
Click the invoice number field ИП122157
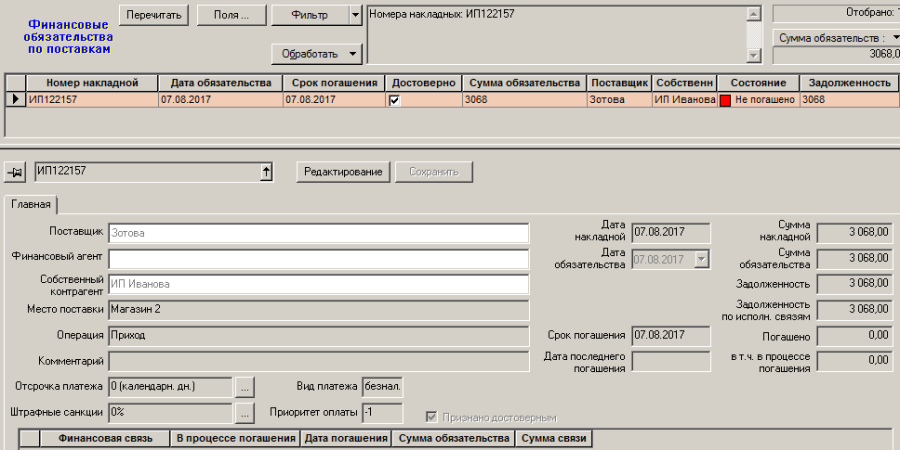[x=148, y=172]
